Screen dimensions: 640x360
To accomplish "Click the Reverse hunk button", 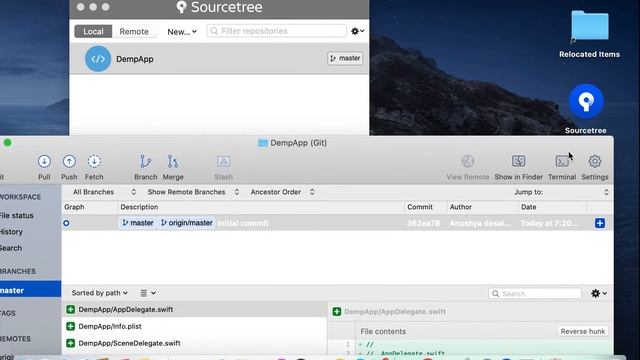I will (582, 331).
